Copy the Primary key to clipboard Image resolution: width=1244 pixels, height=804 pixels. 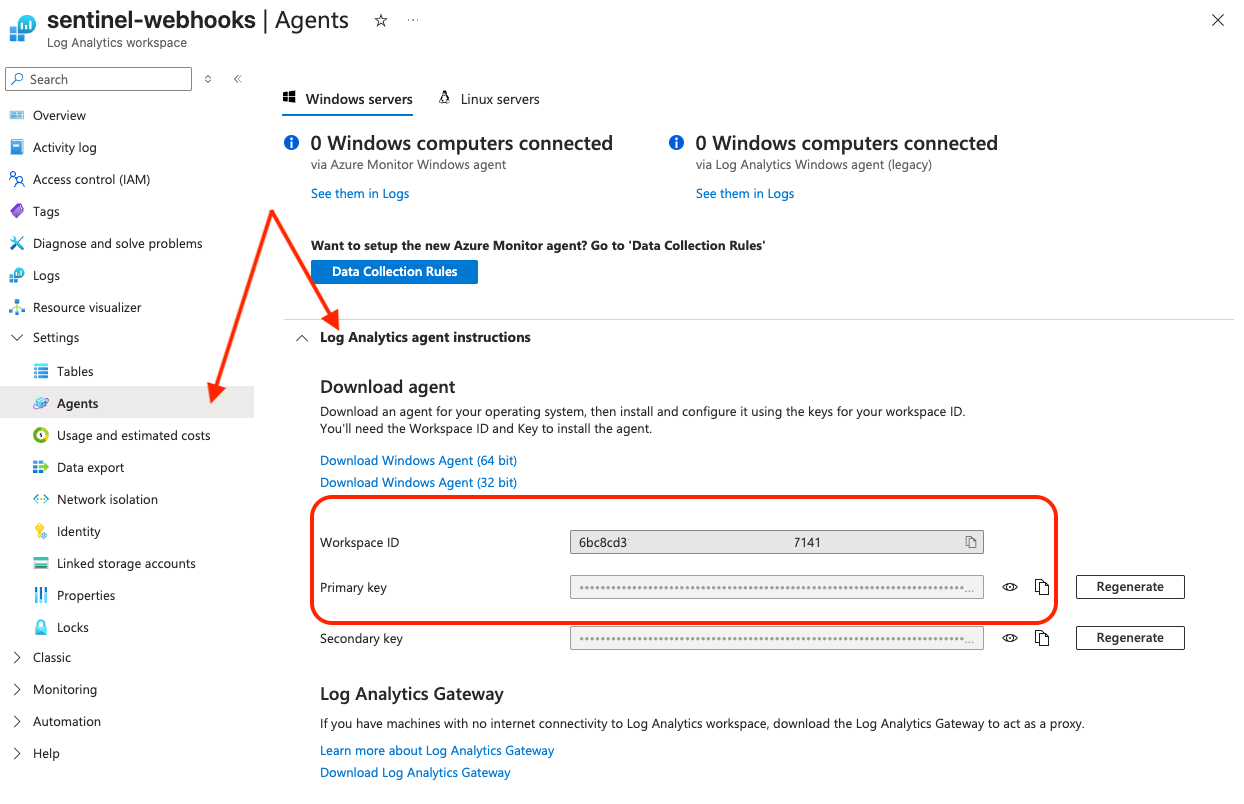[x=1042, y=587]
